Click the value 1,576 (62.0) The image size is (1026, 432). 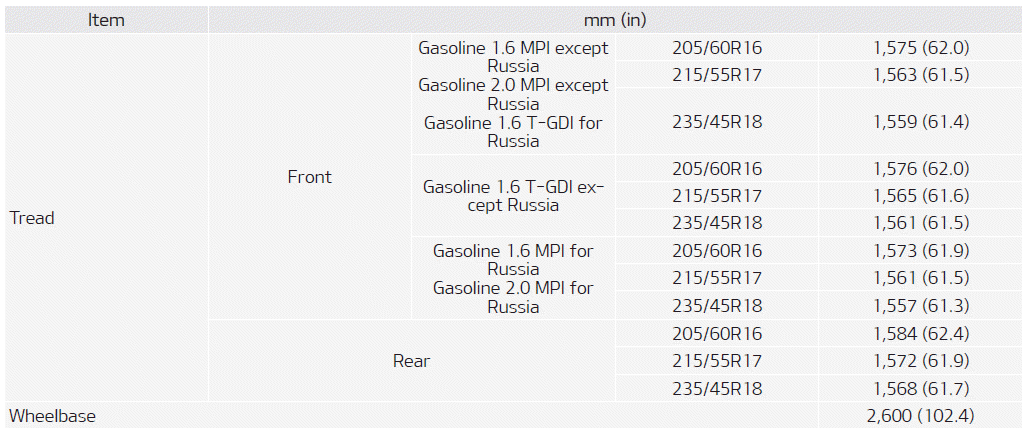tap(921, 169)
